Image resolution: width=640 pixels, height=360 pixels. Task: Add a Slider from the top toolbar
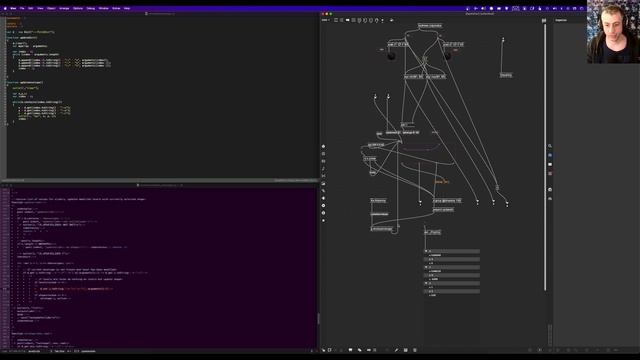[x=371, y=20]
